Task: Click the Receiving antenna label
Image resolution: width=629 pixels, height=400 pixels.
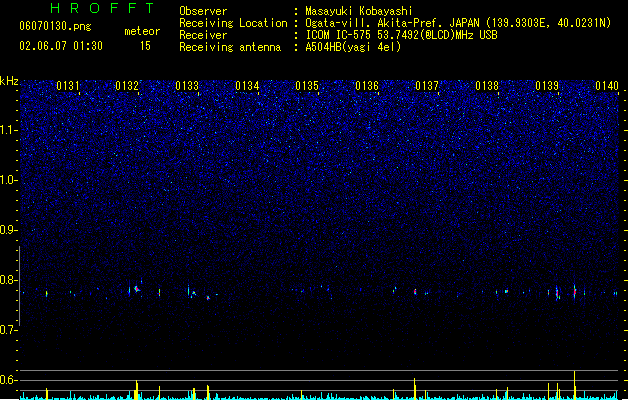Action: tap(230, 47)
